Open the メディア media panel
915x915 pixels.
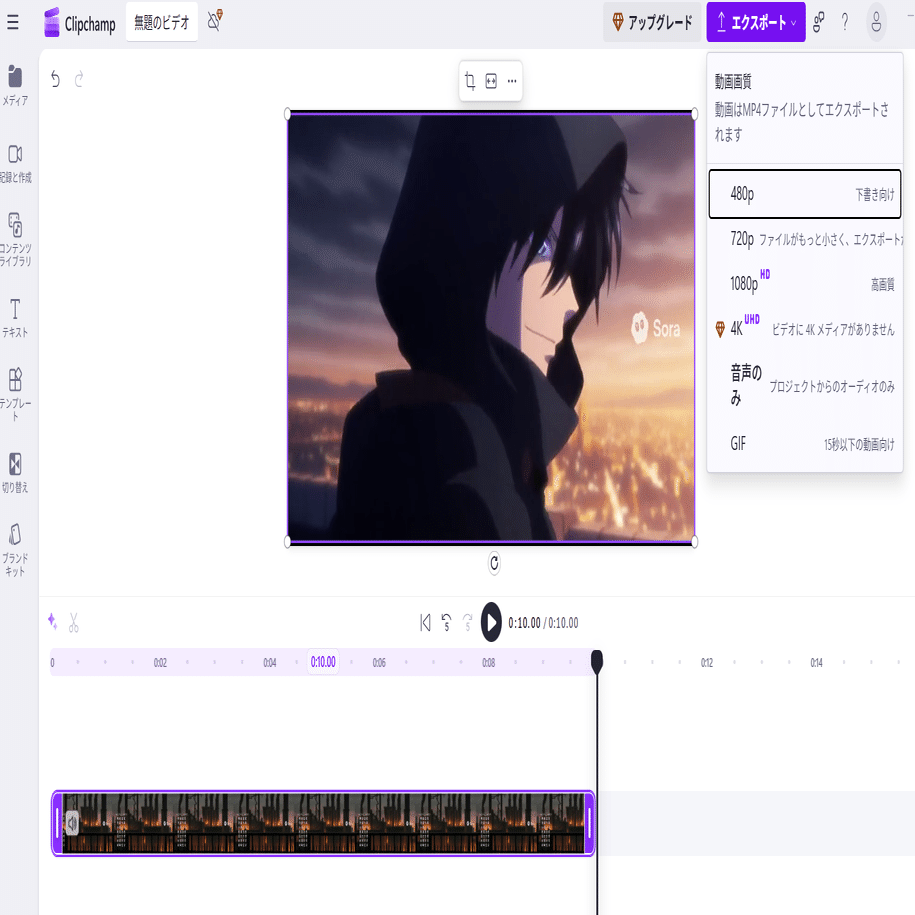tap(15, 85)
